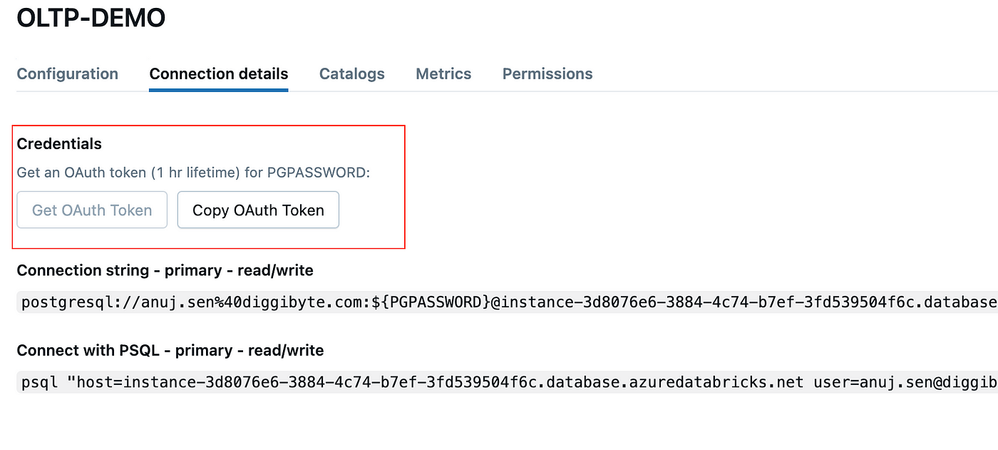Click the leading psql keyword in the command
This screenshot has width=998, height=450.
pos(38,383)
